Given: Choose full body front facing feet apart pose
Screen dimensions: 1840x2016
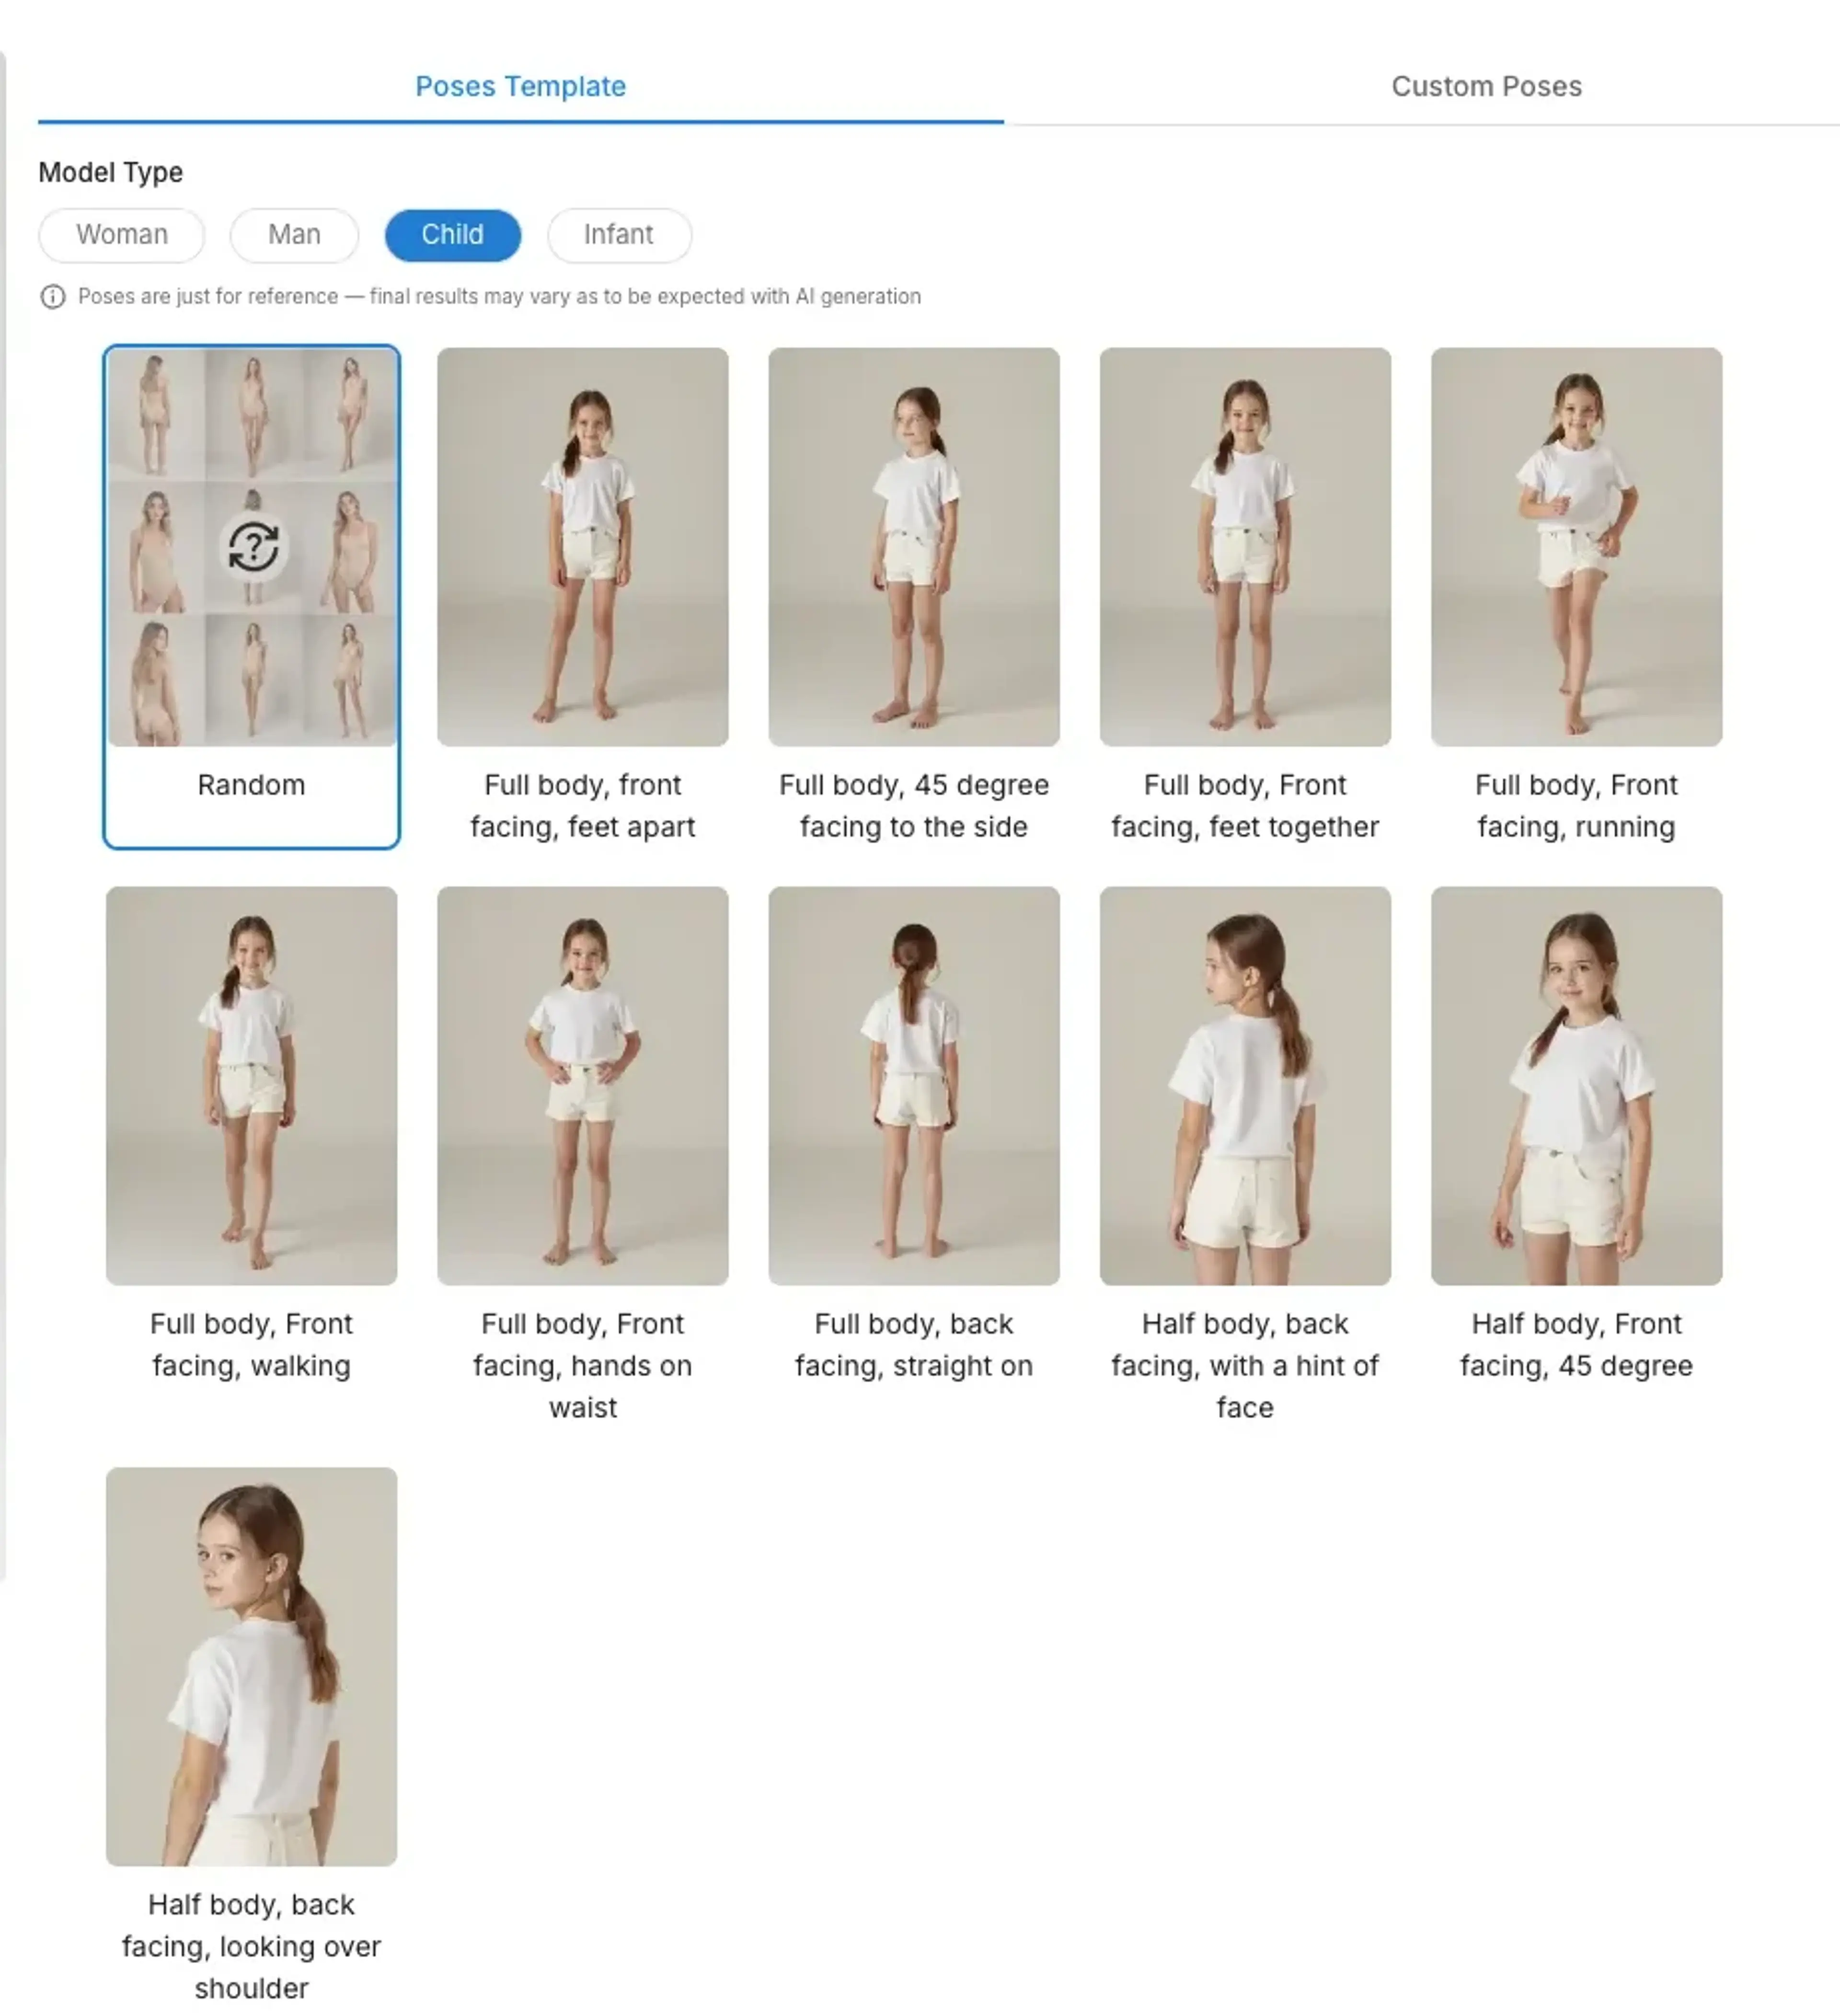Looking at the screenshot, I should click(x=582, y=547).
